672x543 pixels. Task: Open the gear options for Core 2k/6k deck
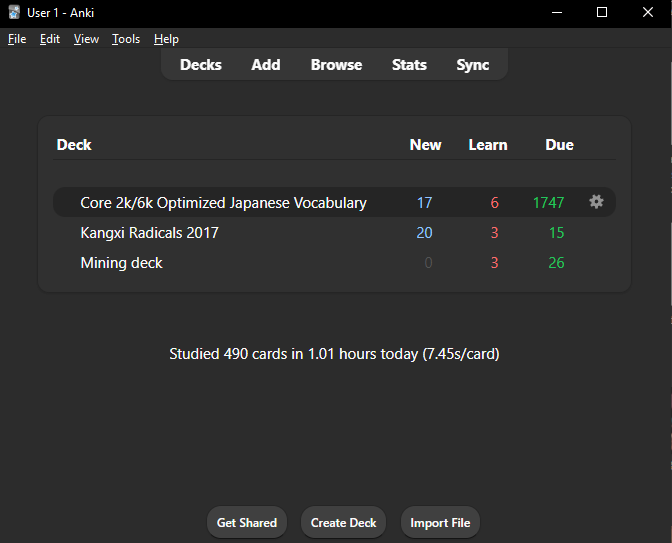(x=596, y=201)
